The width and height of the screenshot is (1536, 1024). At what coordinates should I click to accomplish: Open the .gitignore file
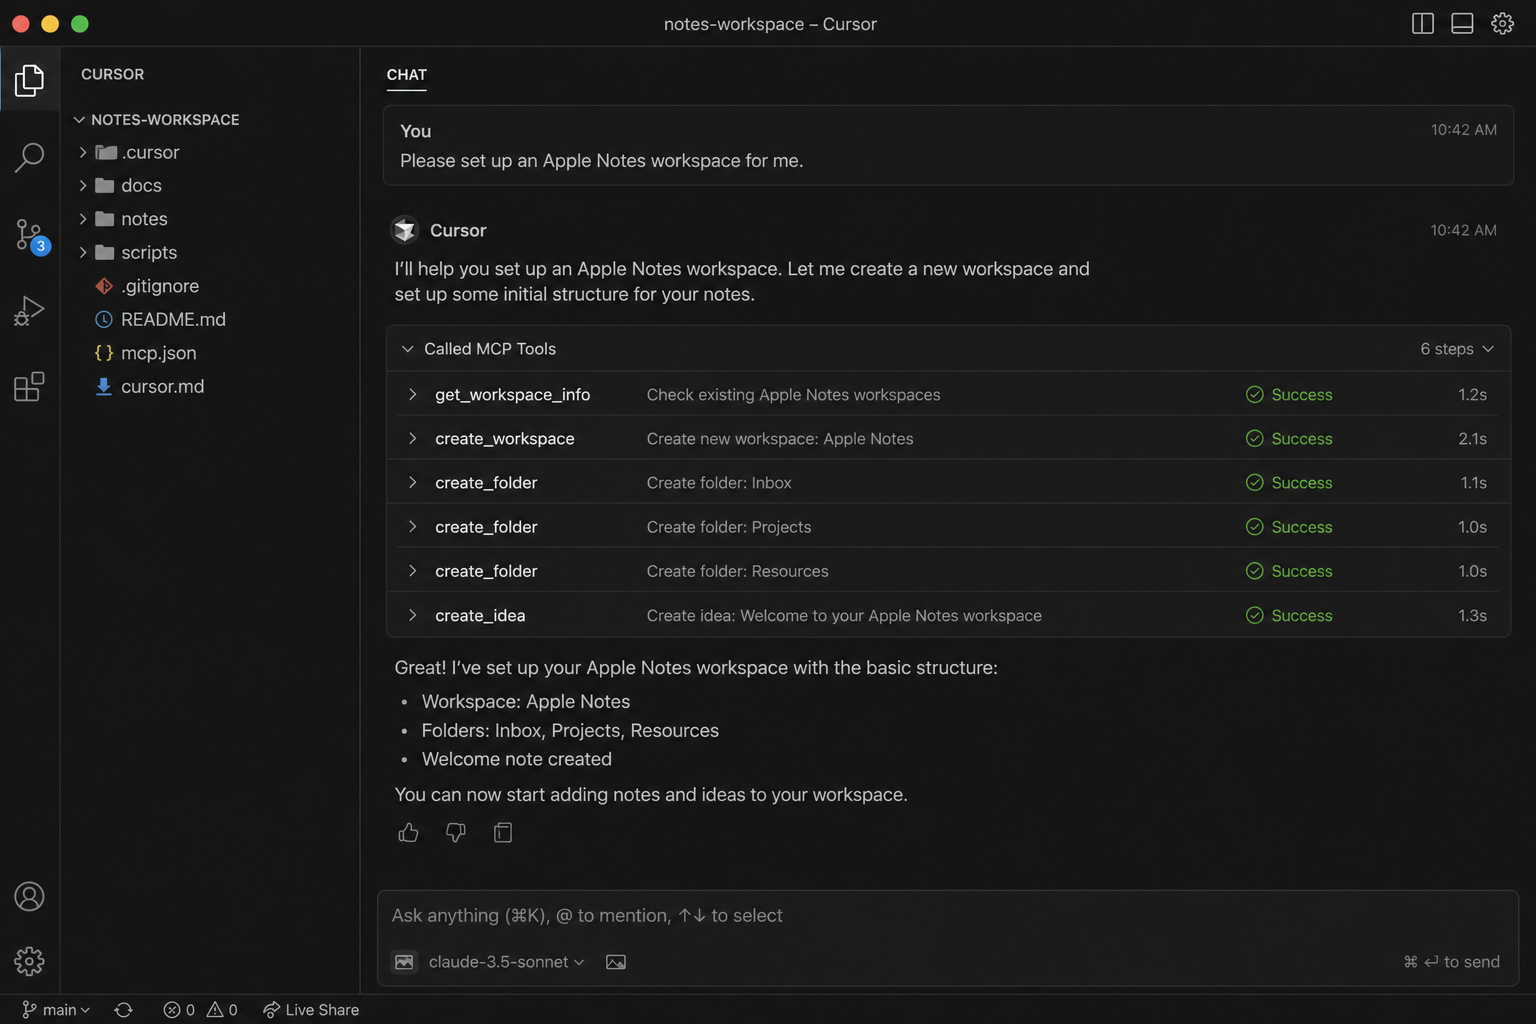160,286
